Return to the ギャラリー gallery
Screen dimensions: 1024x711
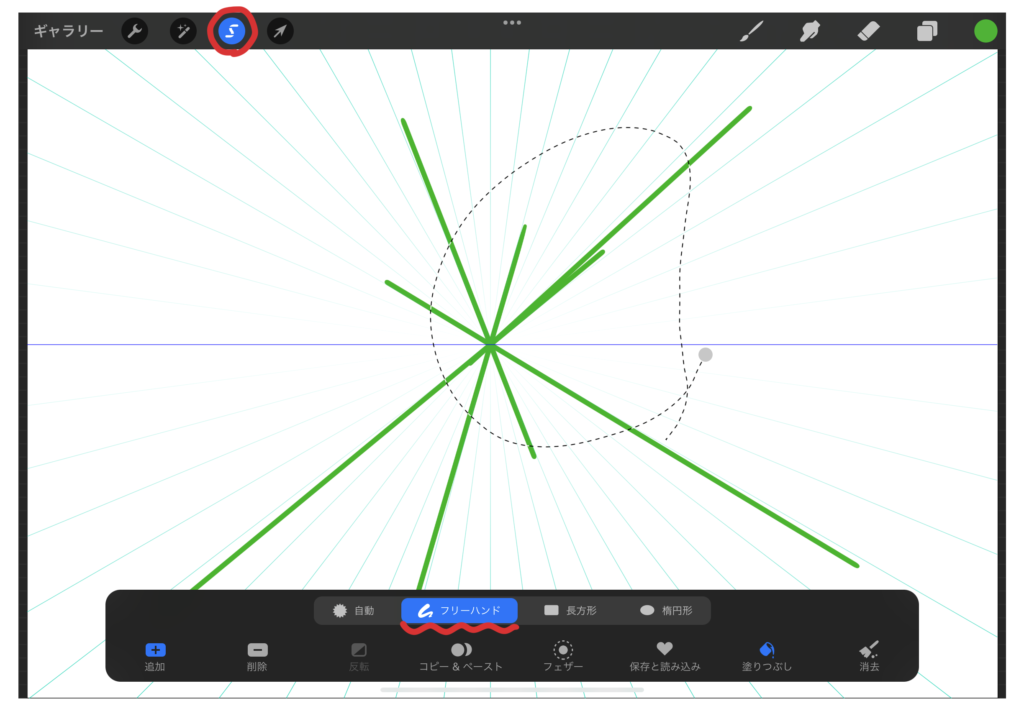69,31
